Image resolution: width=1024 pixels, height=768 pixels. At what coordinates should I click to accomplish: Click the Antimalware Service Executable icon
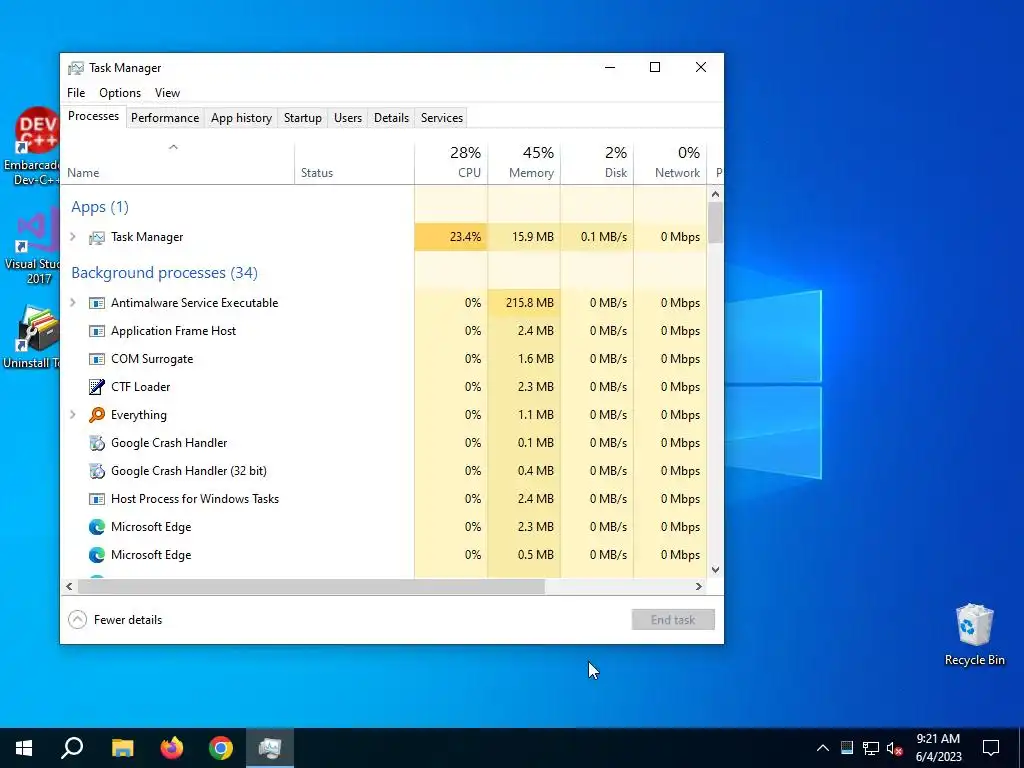(97, 303)
